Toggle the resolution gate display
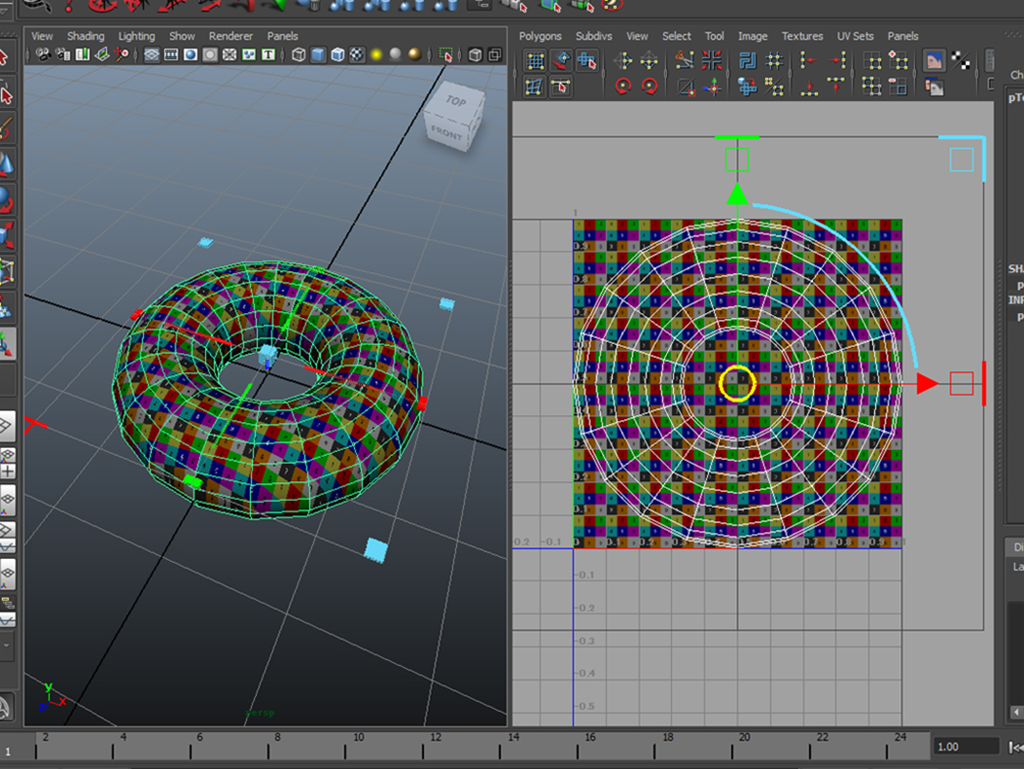Screen dimensions: 1024x769 [191, 55]
